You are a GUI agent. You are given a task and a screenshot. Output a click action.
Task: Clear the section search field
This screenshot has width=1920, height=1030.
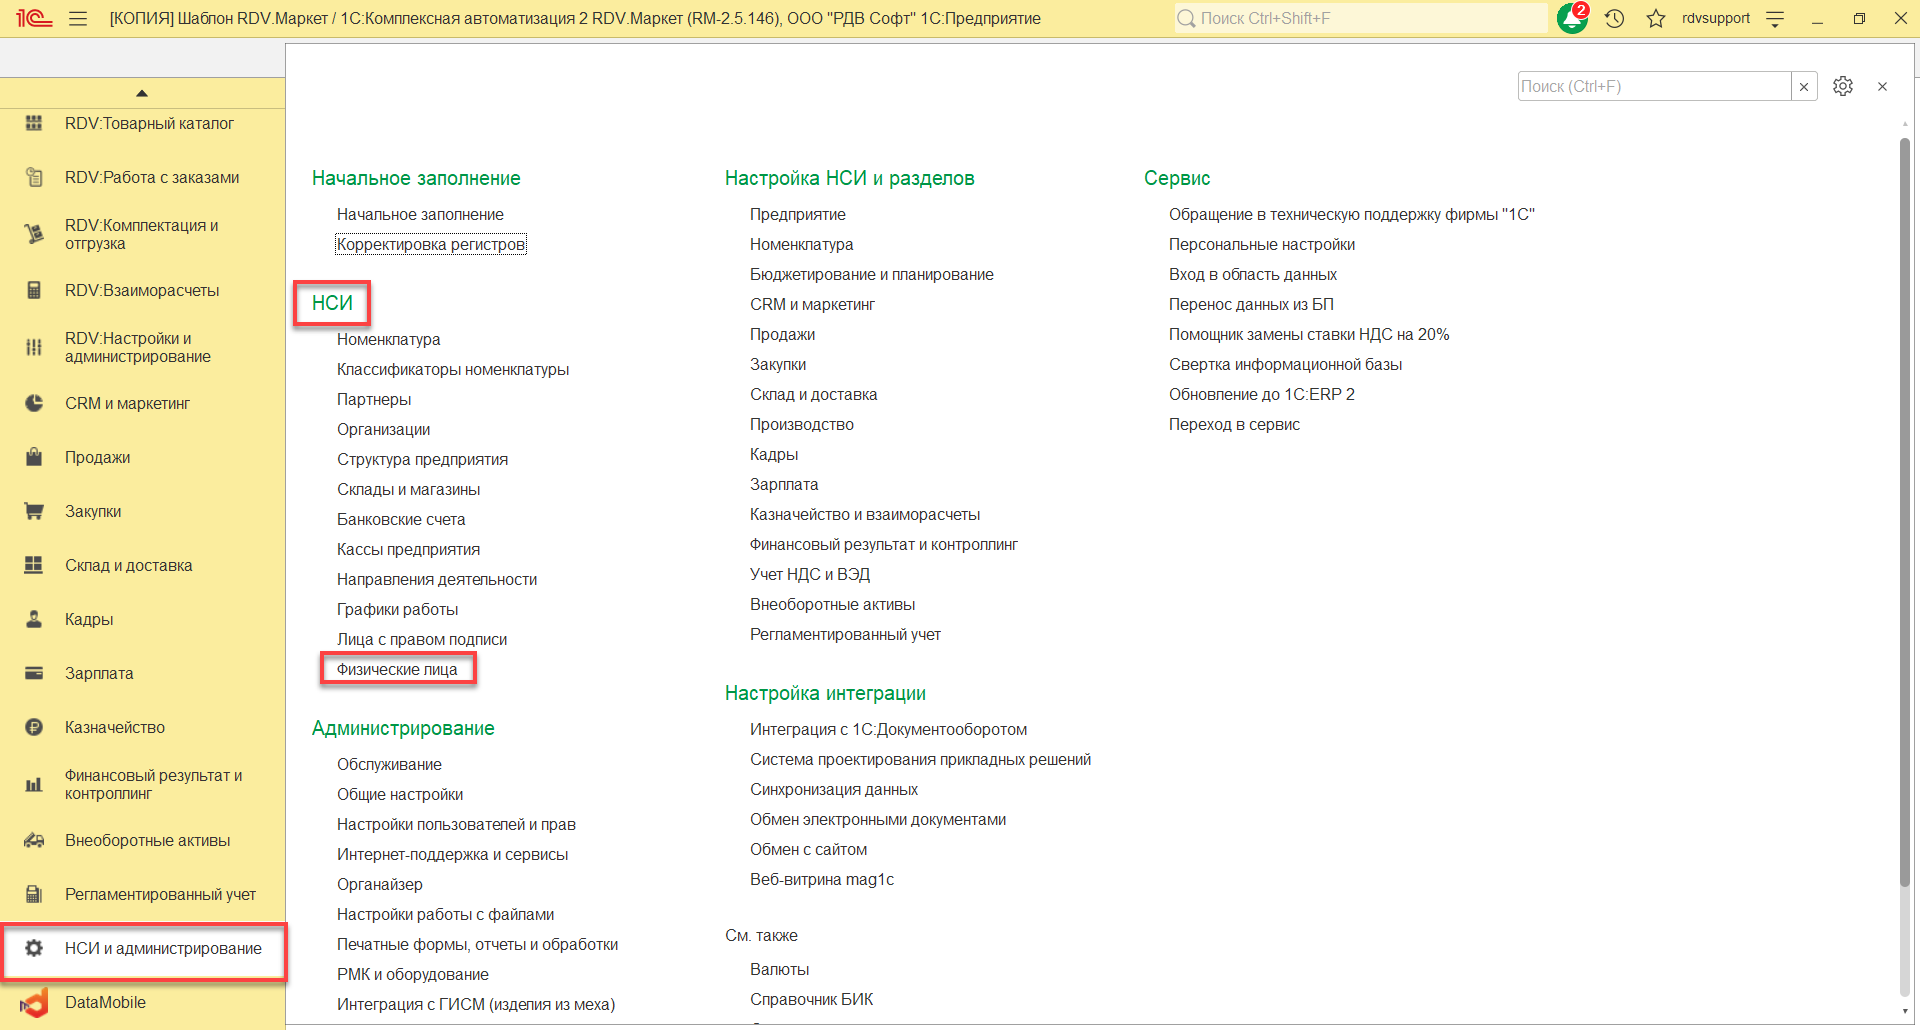coord(1804,86)
